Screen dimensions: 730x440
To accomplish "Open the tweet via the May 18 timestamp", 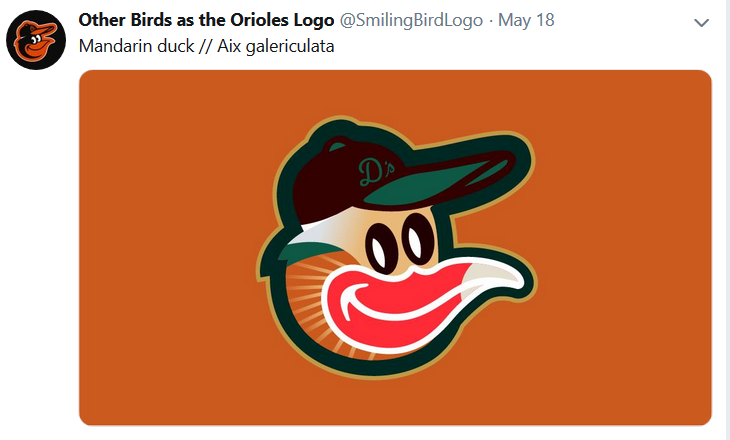I will [x=526, y=20].
